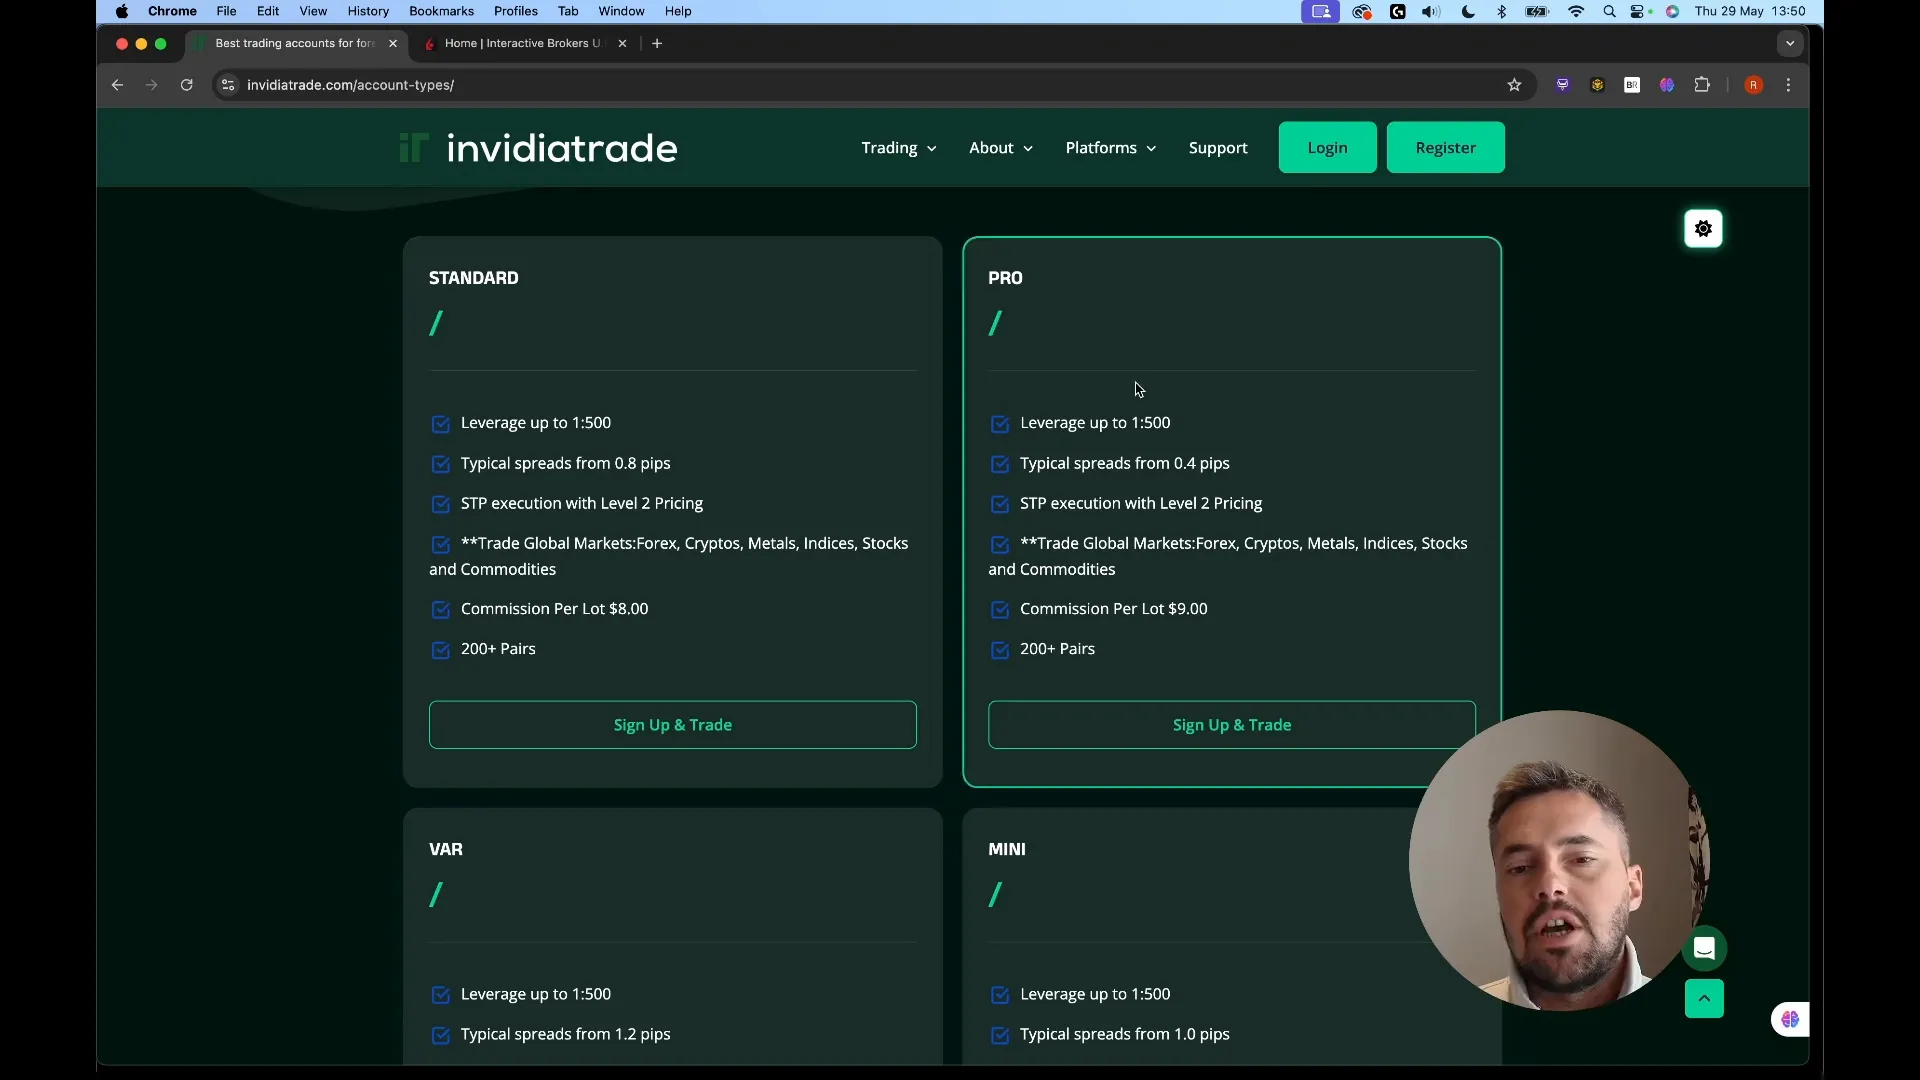Click the Bluetooth menu bar icon

click(1501, 11)
